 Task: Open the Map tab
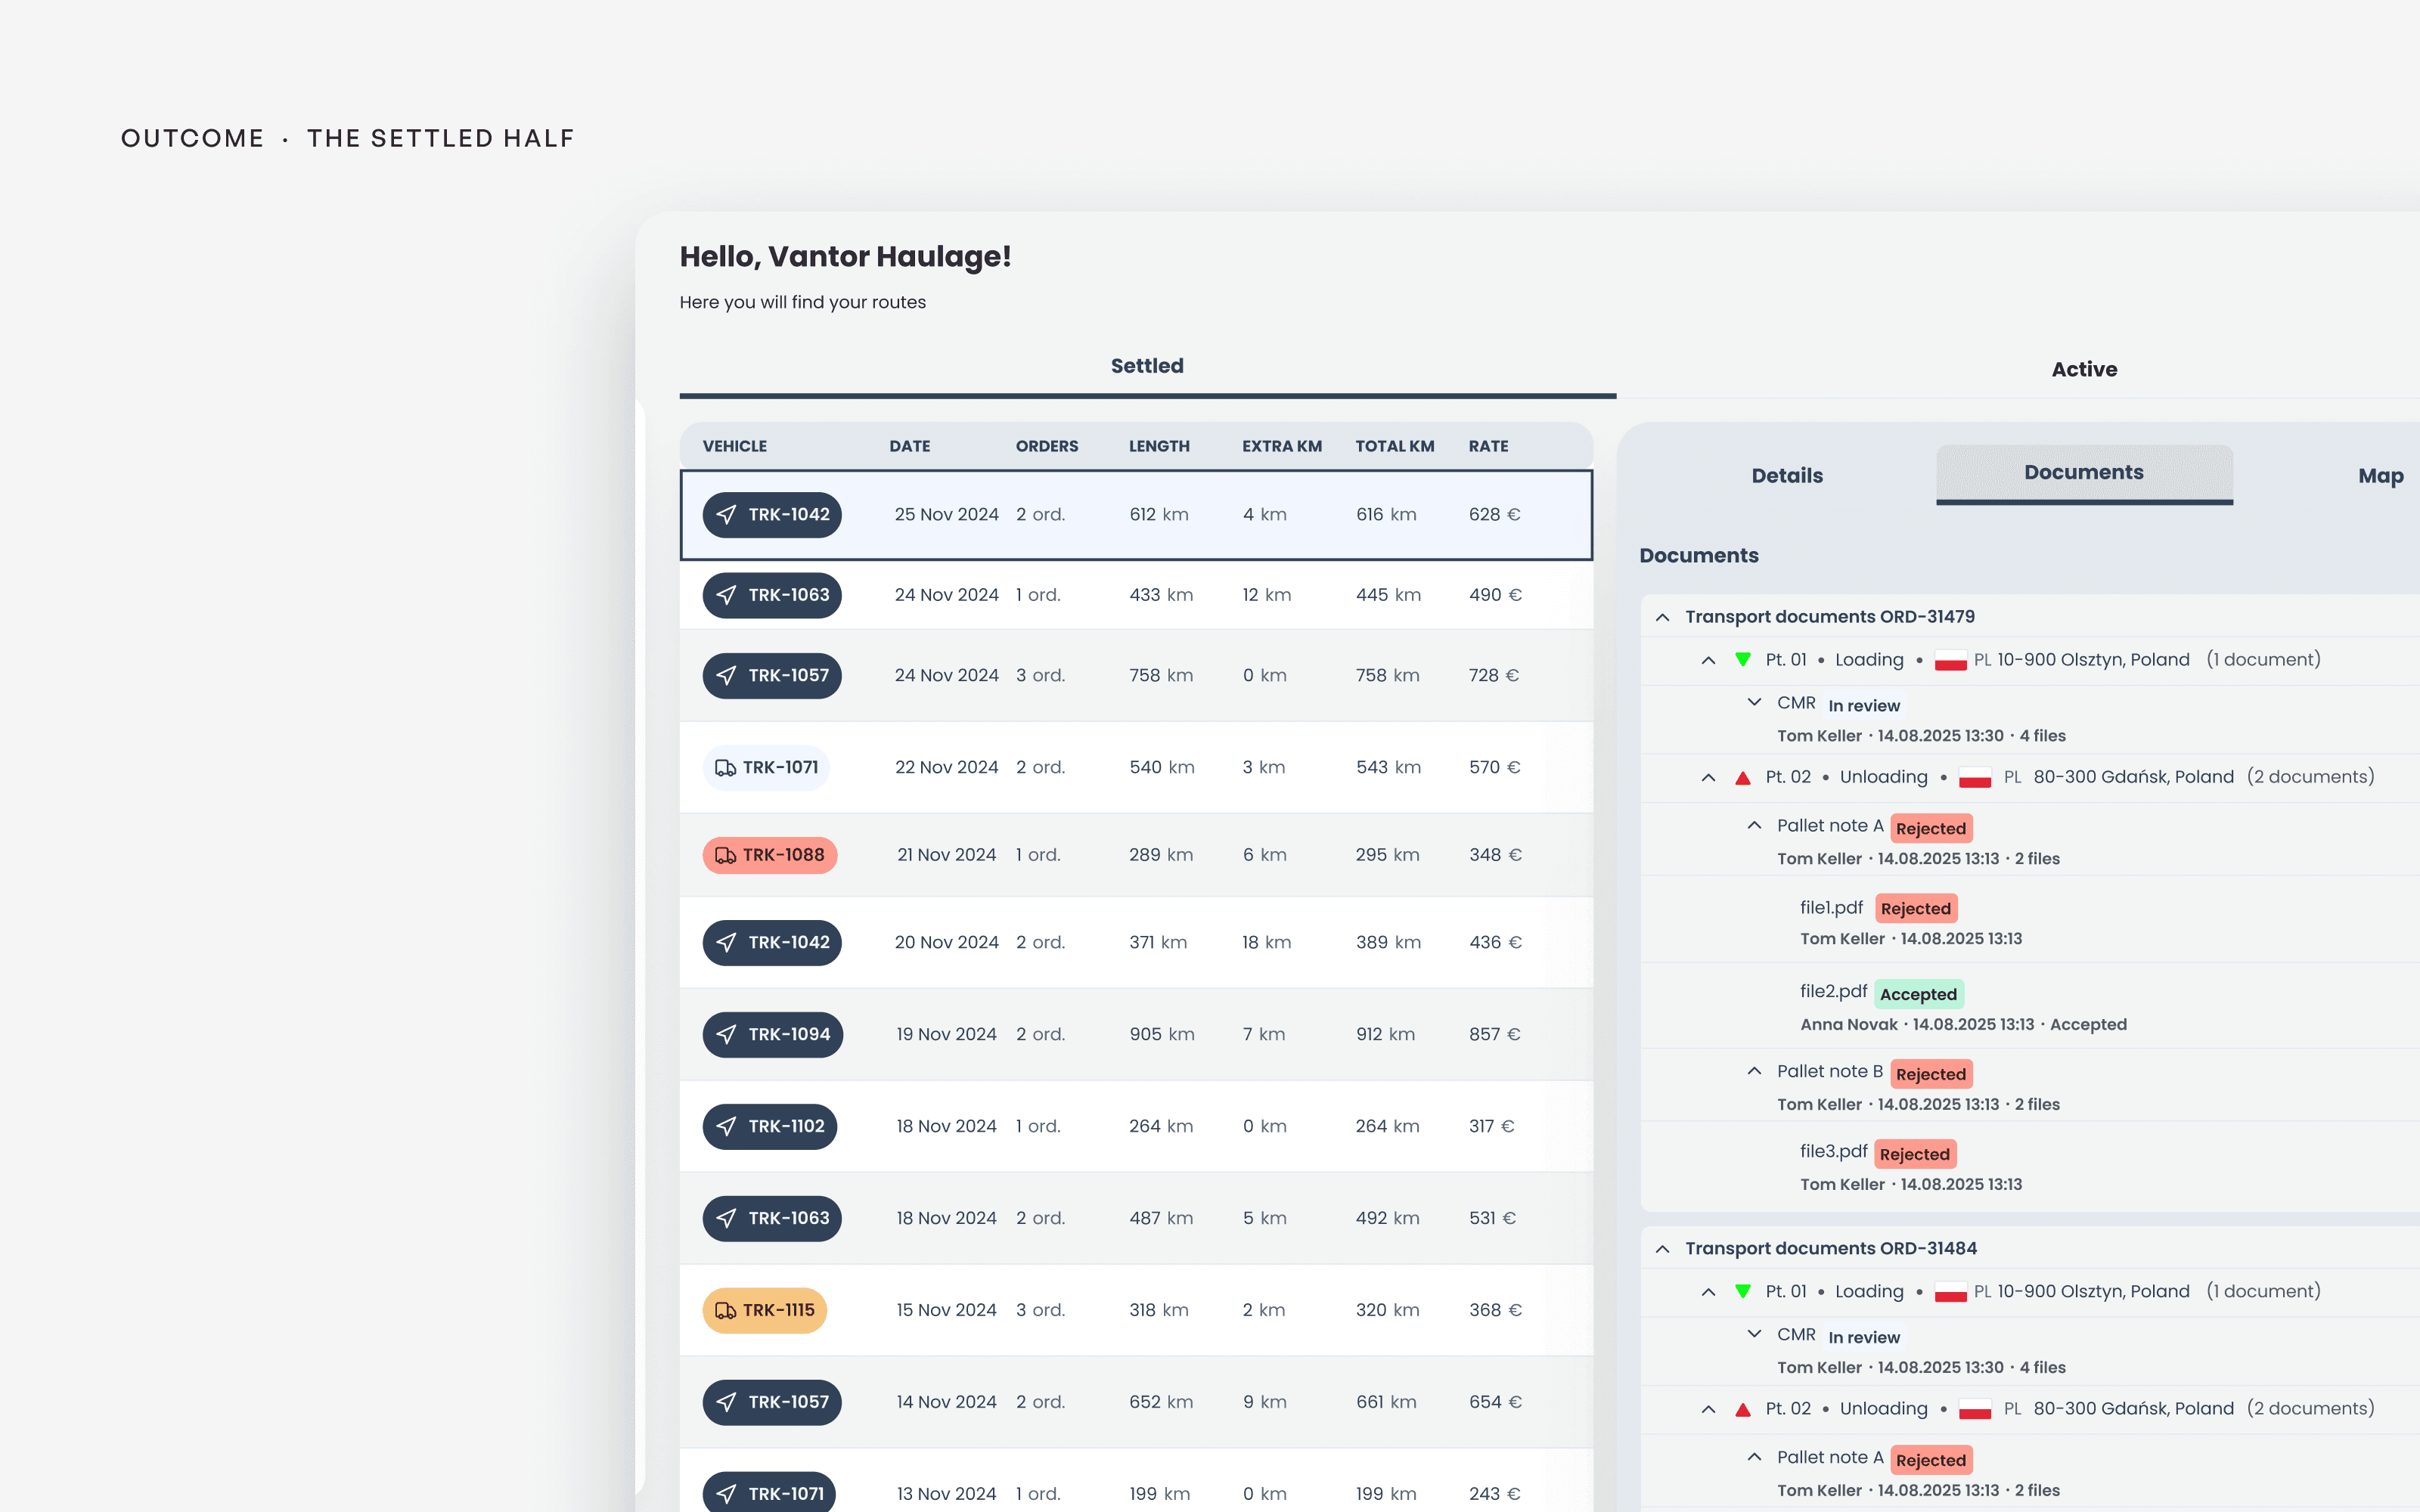point(2381,476)
